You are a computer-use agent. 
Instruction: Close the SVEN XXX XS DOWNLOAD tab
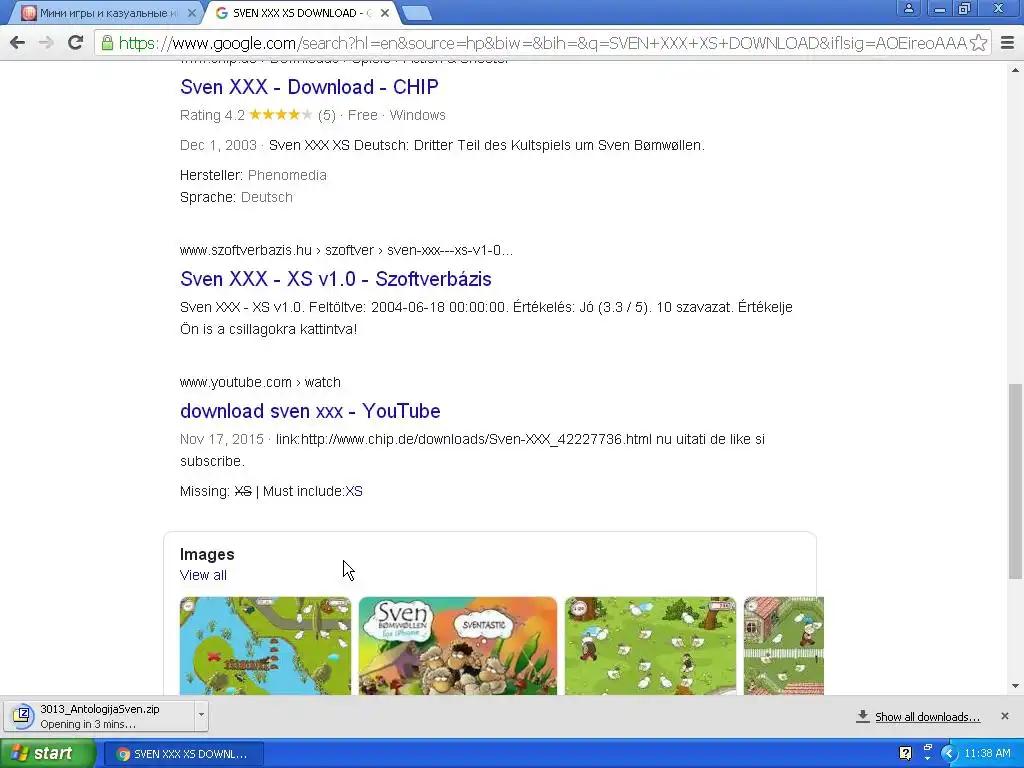385,12
